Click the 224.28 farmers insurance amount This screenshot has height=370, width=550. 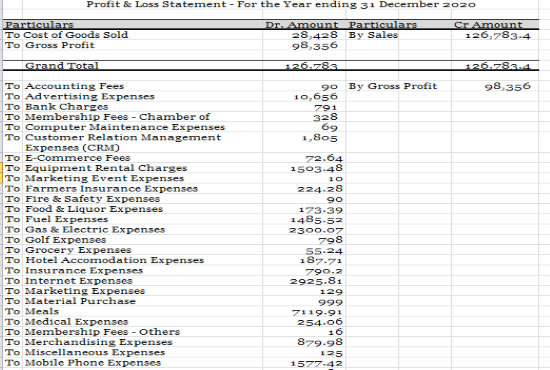pos(320,189)
